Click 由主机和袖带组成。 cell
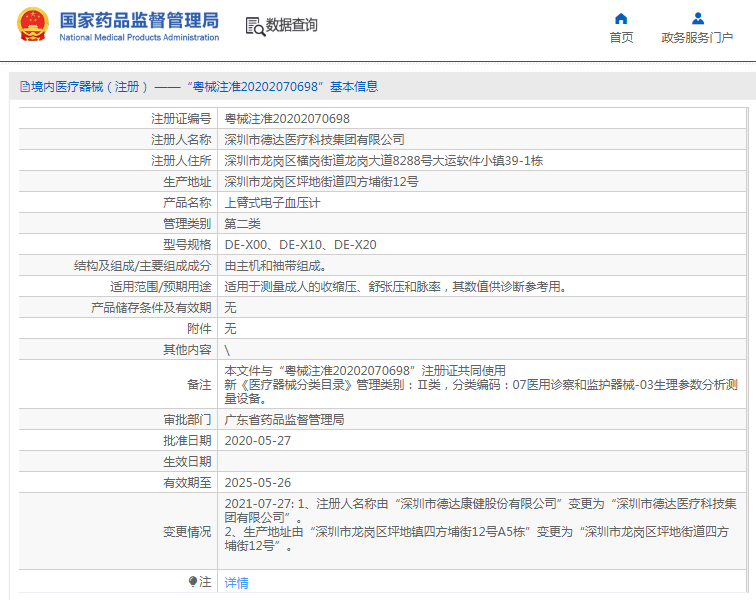The image size is (756, 600). click(x=276, y=266)
